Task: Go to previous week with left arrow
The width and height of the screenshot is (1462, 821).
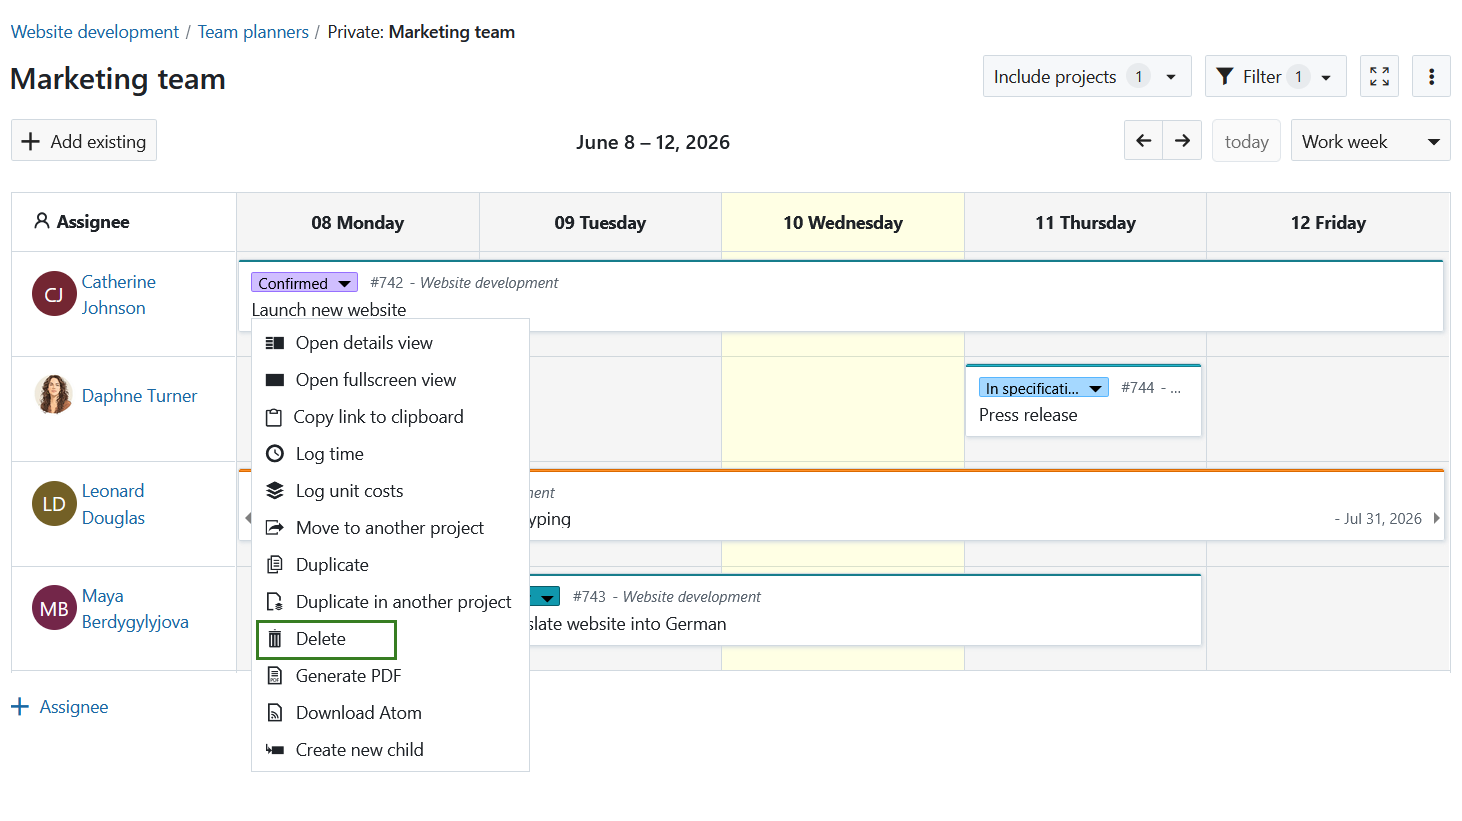Action: click(x=1143, y=141)
